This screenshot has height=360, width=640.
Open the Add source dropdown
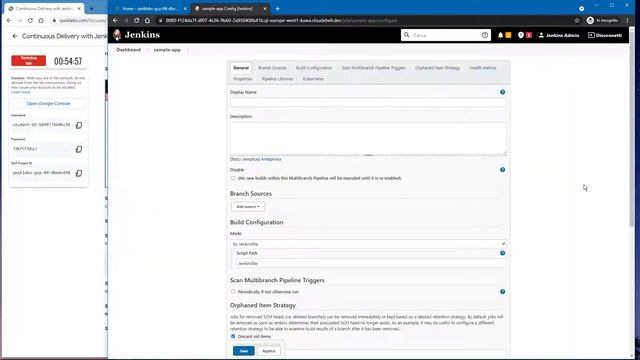pos(248,207)
